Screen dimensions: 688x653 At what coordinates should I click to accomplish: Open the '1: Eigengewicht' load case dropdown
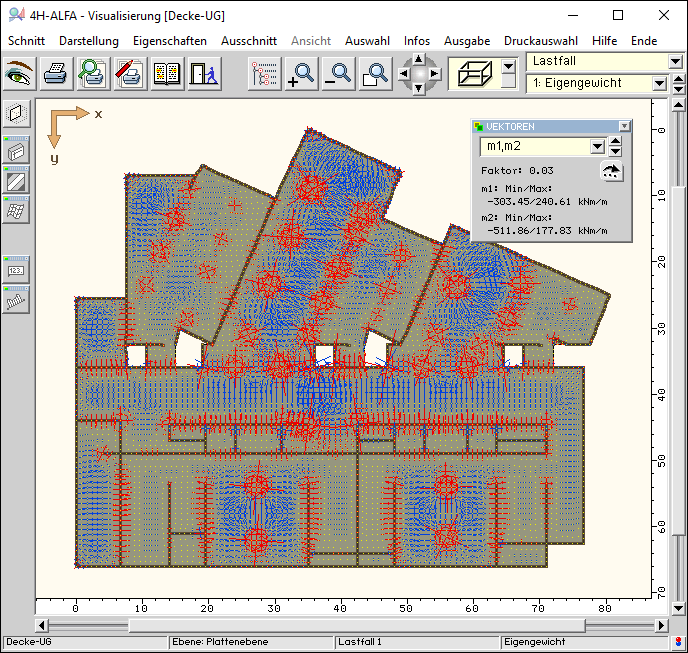659,84
